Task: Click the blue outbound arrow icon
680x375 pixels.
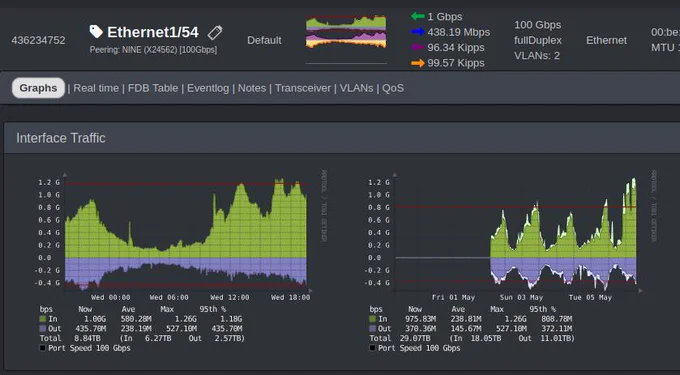Action: point(417,32)
